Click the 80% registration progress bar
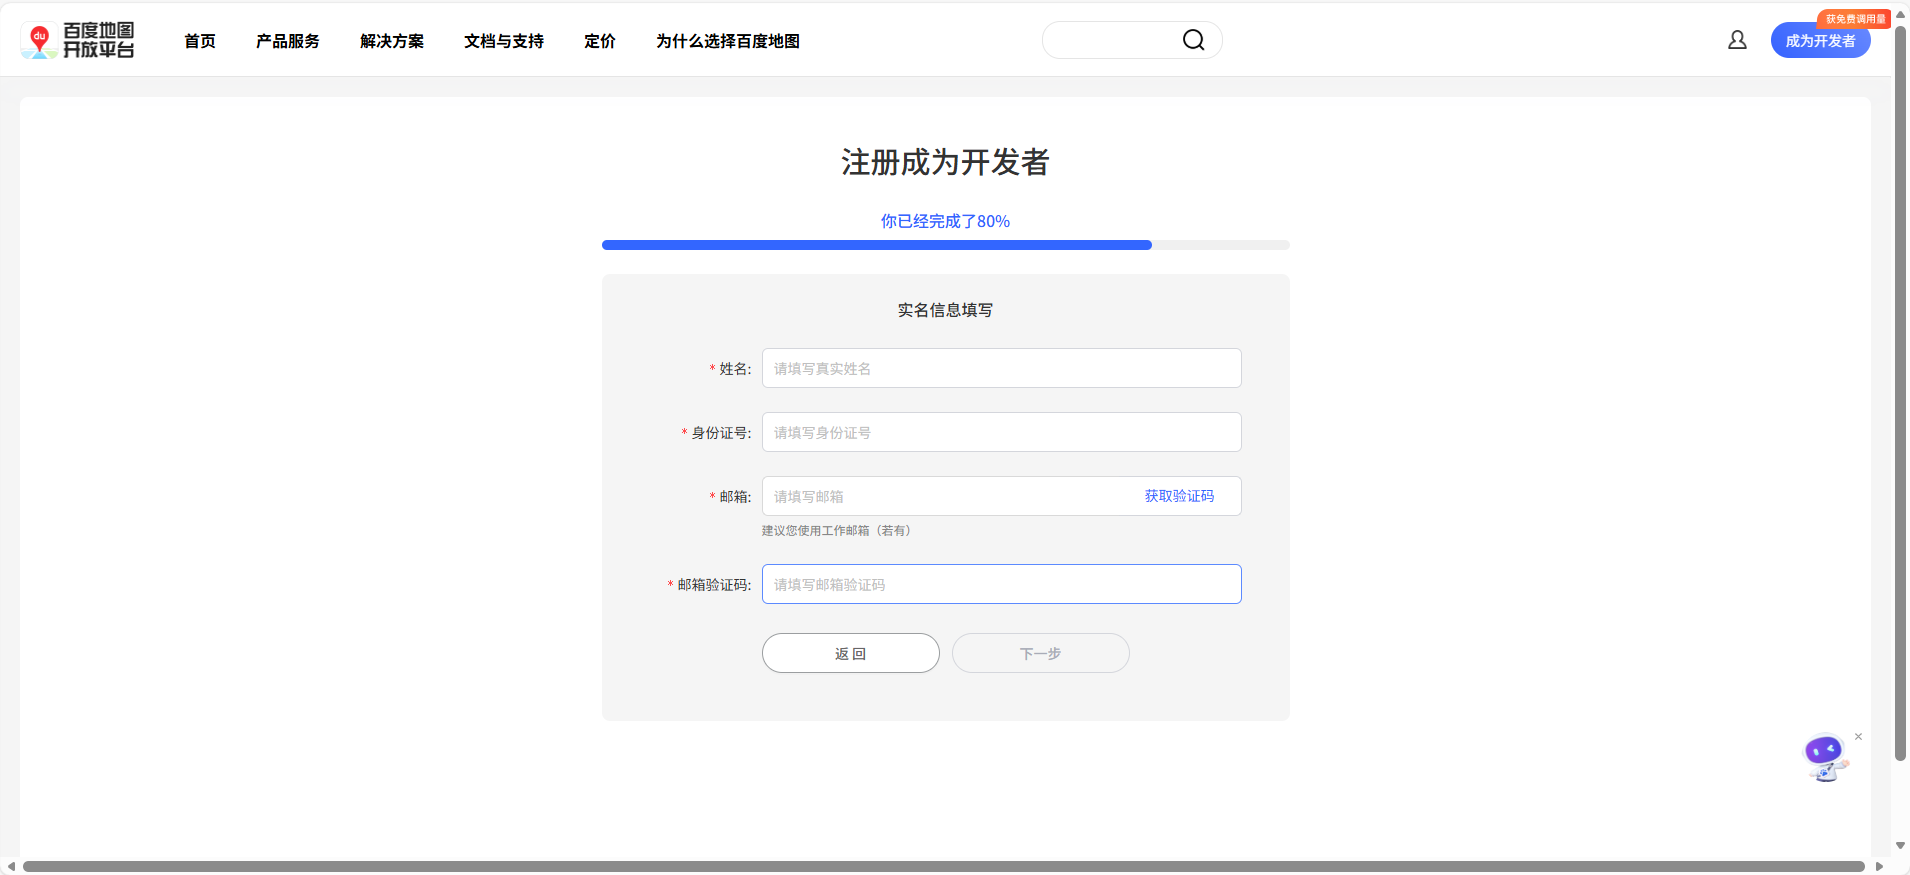Viewport: 1910px width, 875px height. click(x=945, y=245)
